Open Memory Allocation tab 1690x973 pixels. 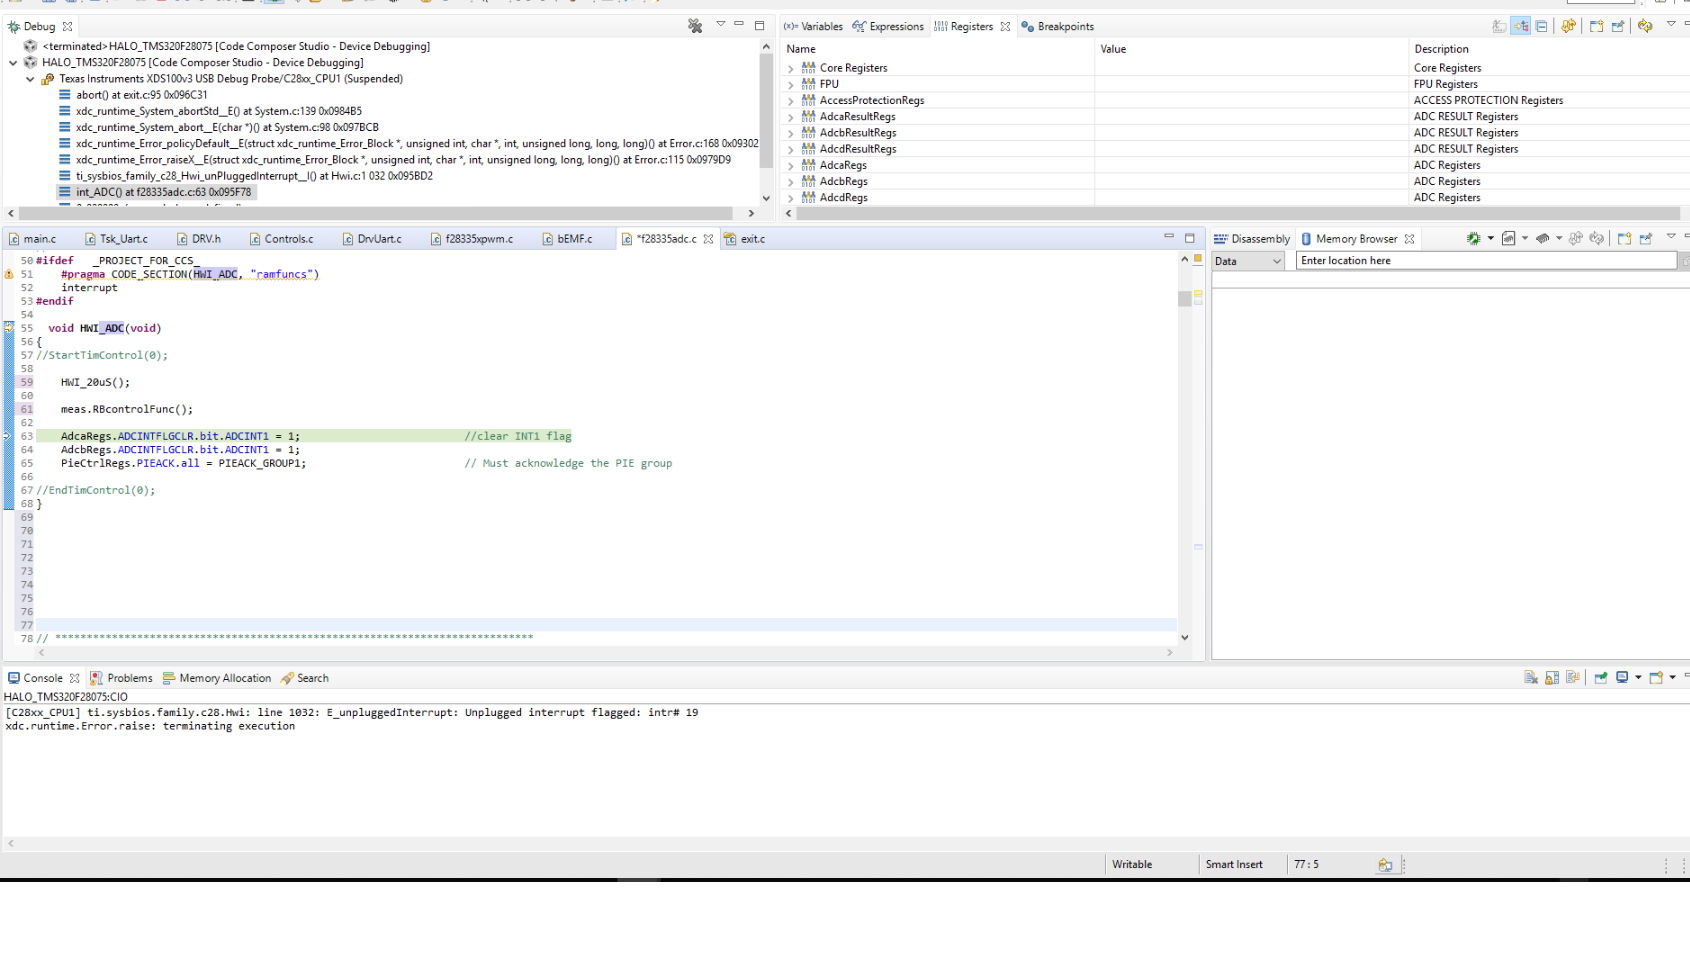(217, 678)
